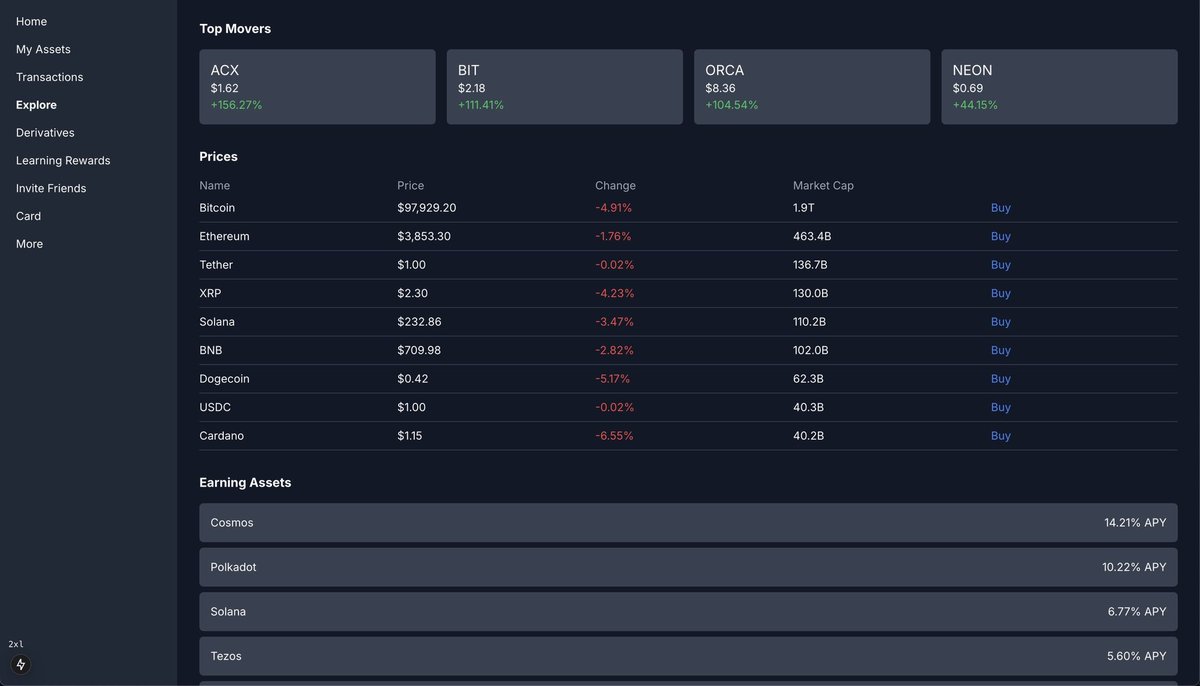Viewport: 1200px width, 686px height.
Task: Click the $3,853.30 Ethereum price
Action: [424, 237]
